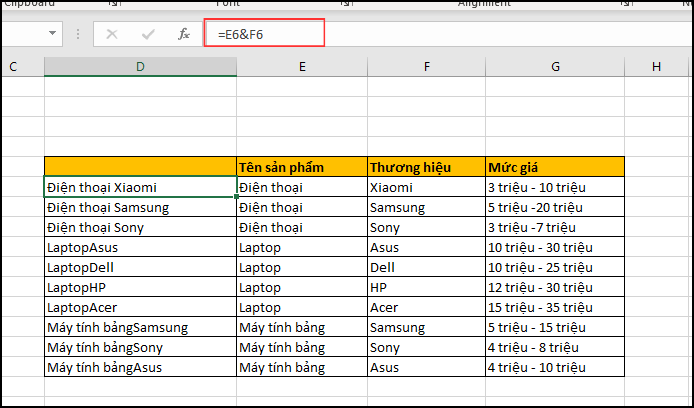The image size is (694, 408).
Task: Click the '4 triệu - 10 triệu' price cell
Action: click(x=555, y=367)
